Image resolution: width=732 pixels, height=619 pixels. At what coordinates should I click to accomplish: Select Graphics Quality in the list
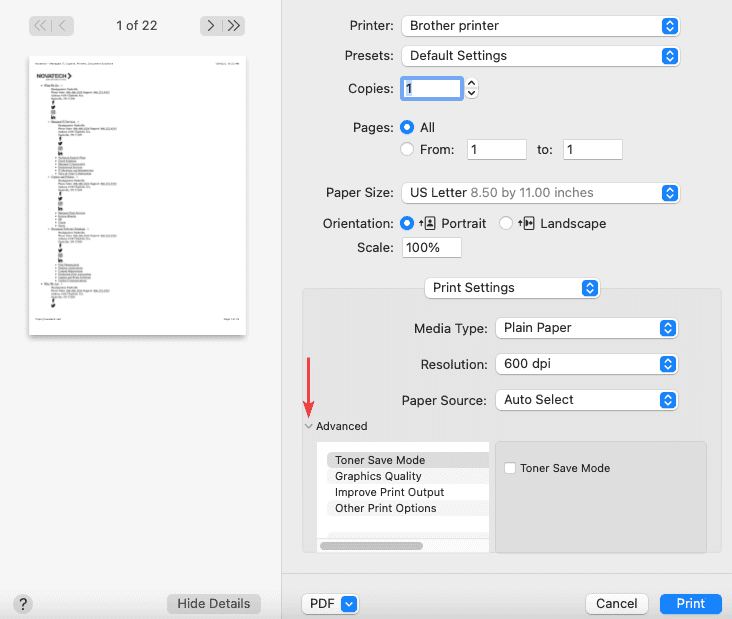[x=378, y=476]
